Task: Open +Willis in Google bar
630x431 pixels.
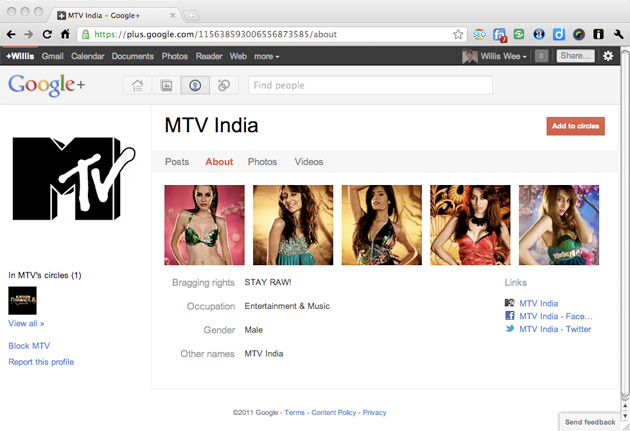Action: tap(20, 56)
